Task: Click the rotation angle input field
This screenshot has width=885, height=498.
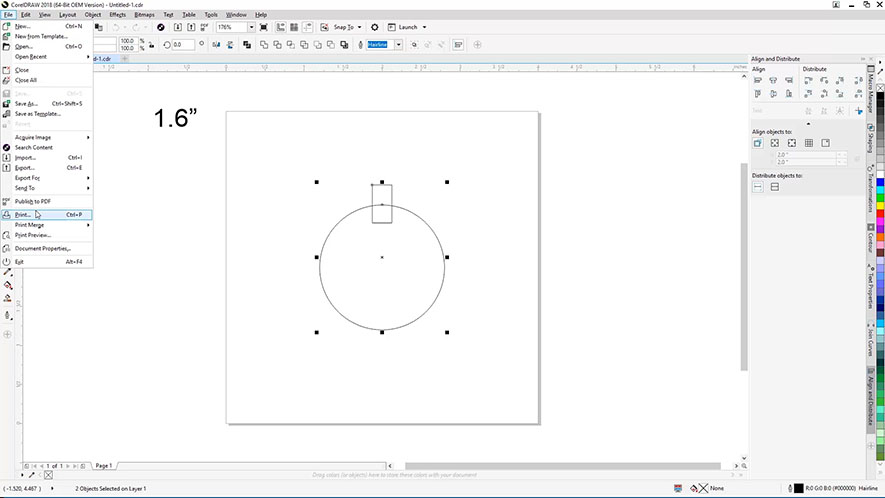Action: (x=181, y=45)
